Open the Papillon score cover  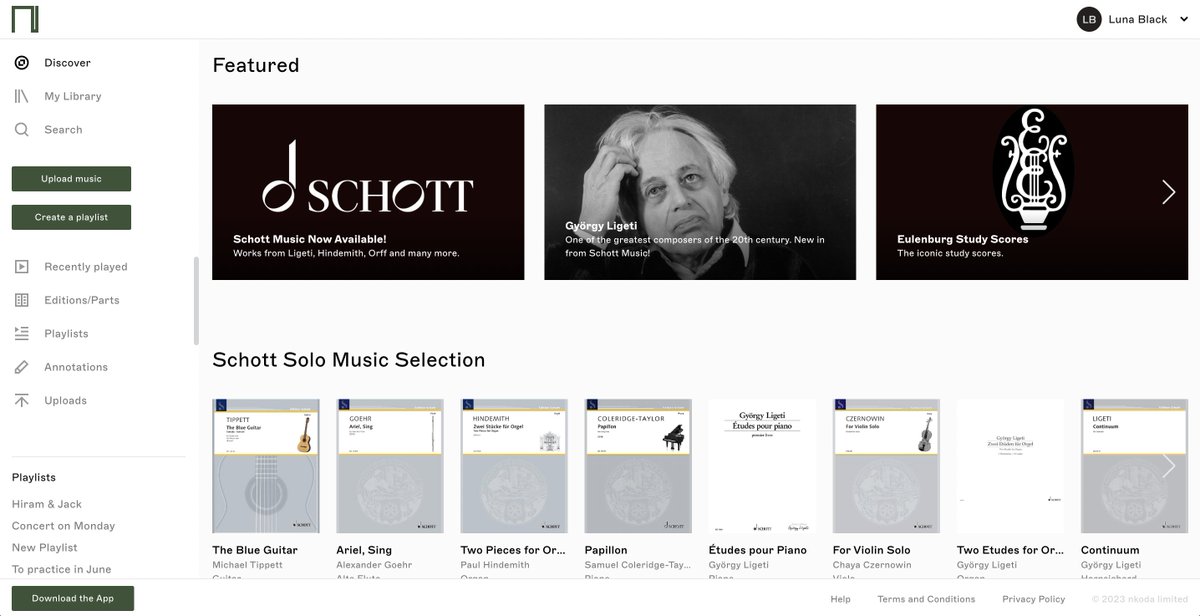point(638,466)
